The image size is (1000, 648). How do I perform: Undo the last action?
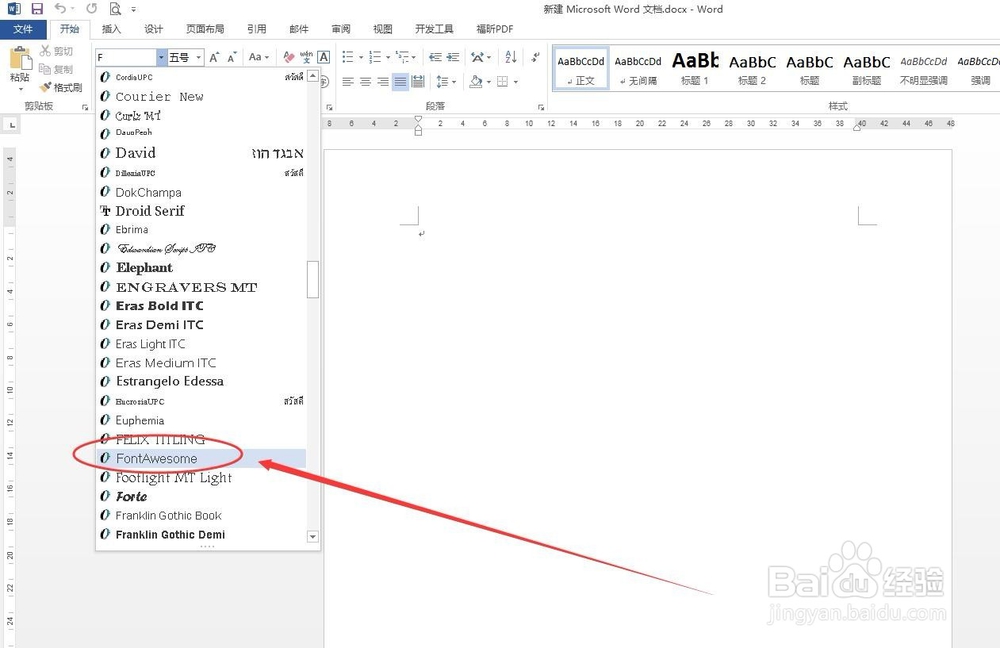point(60,9)
